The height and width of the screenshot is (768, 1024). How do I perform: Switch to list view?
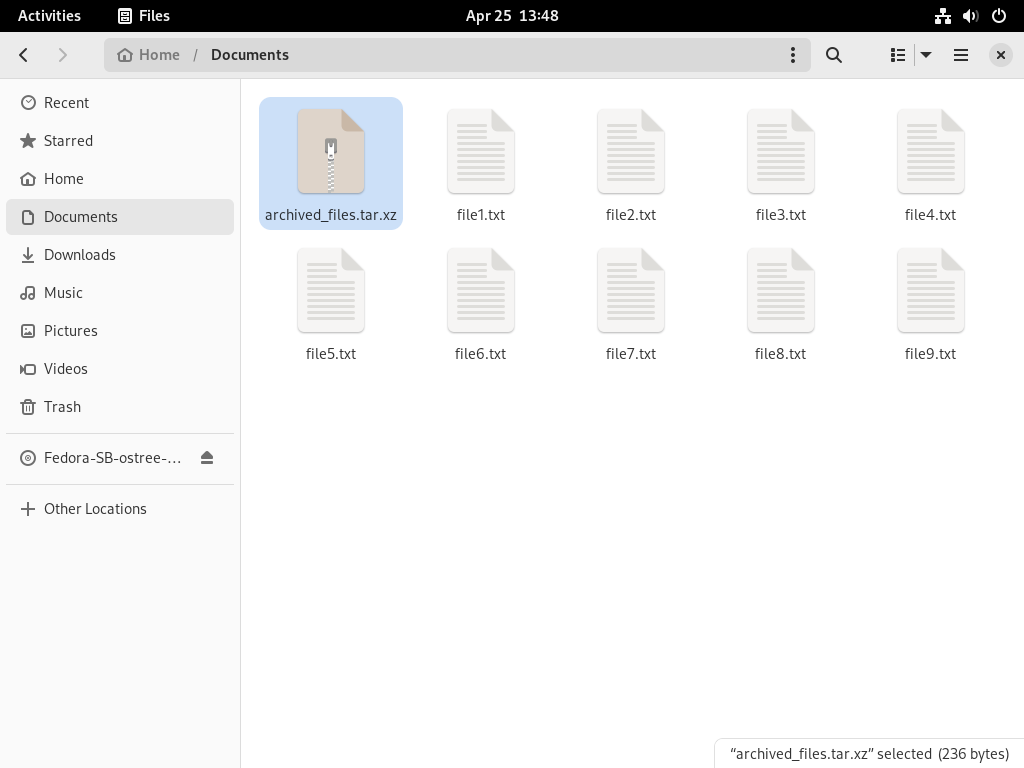(x=898, y=55)
